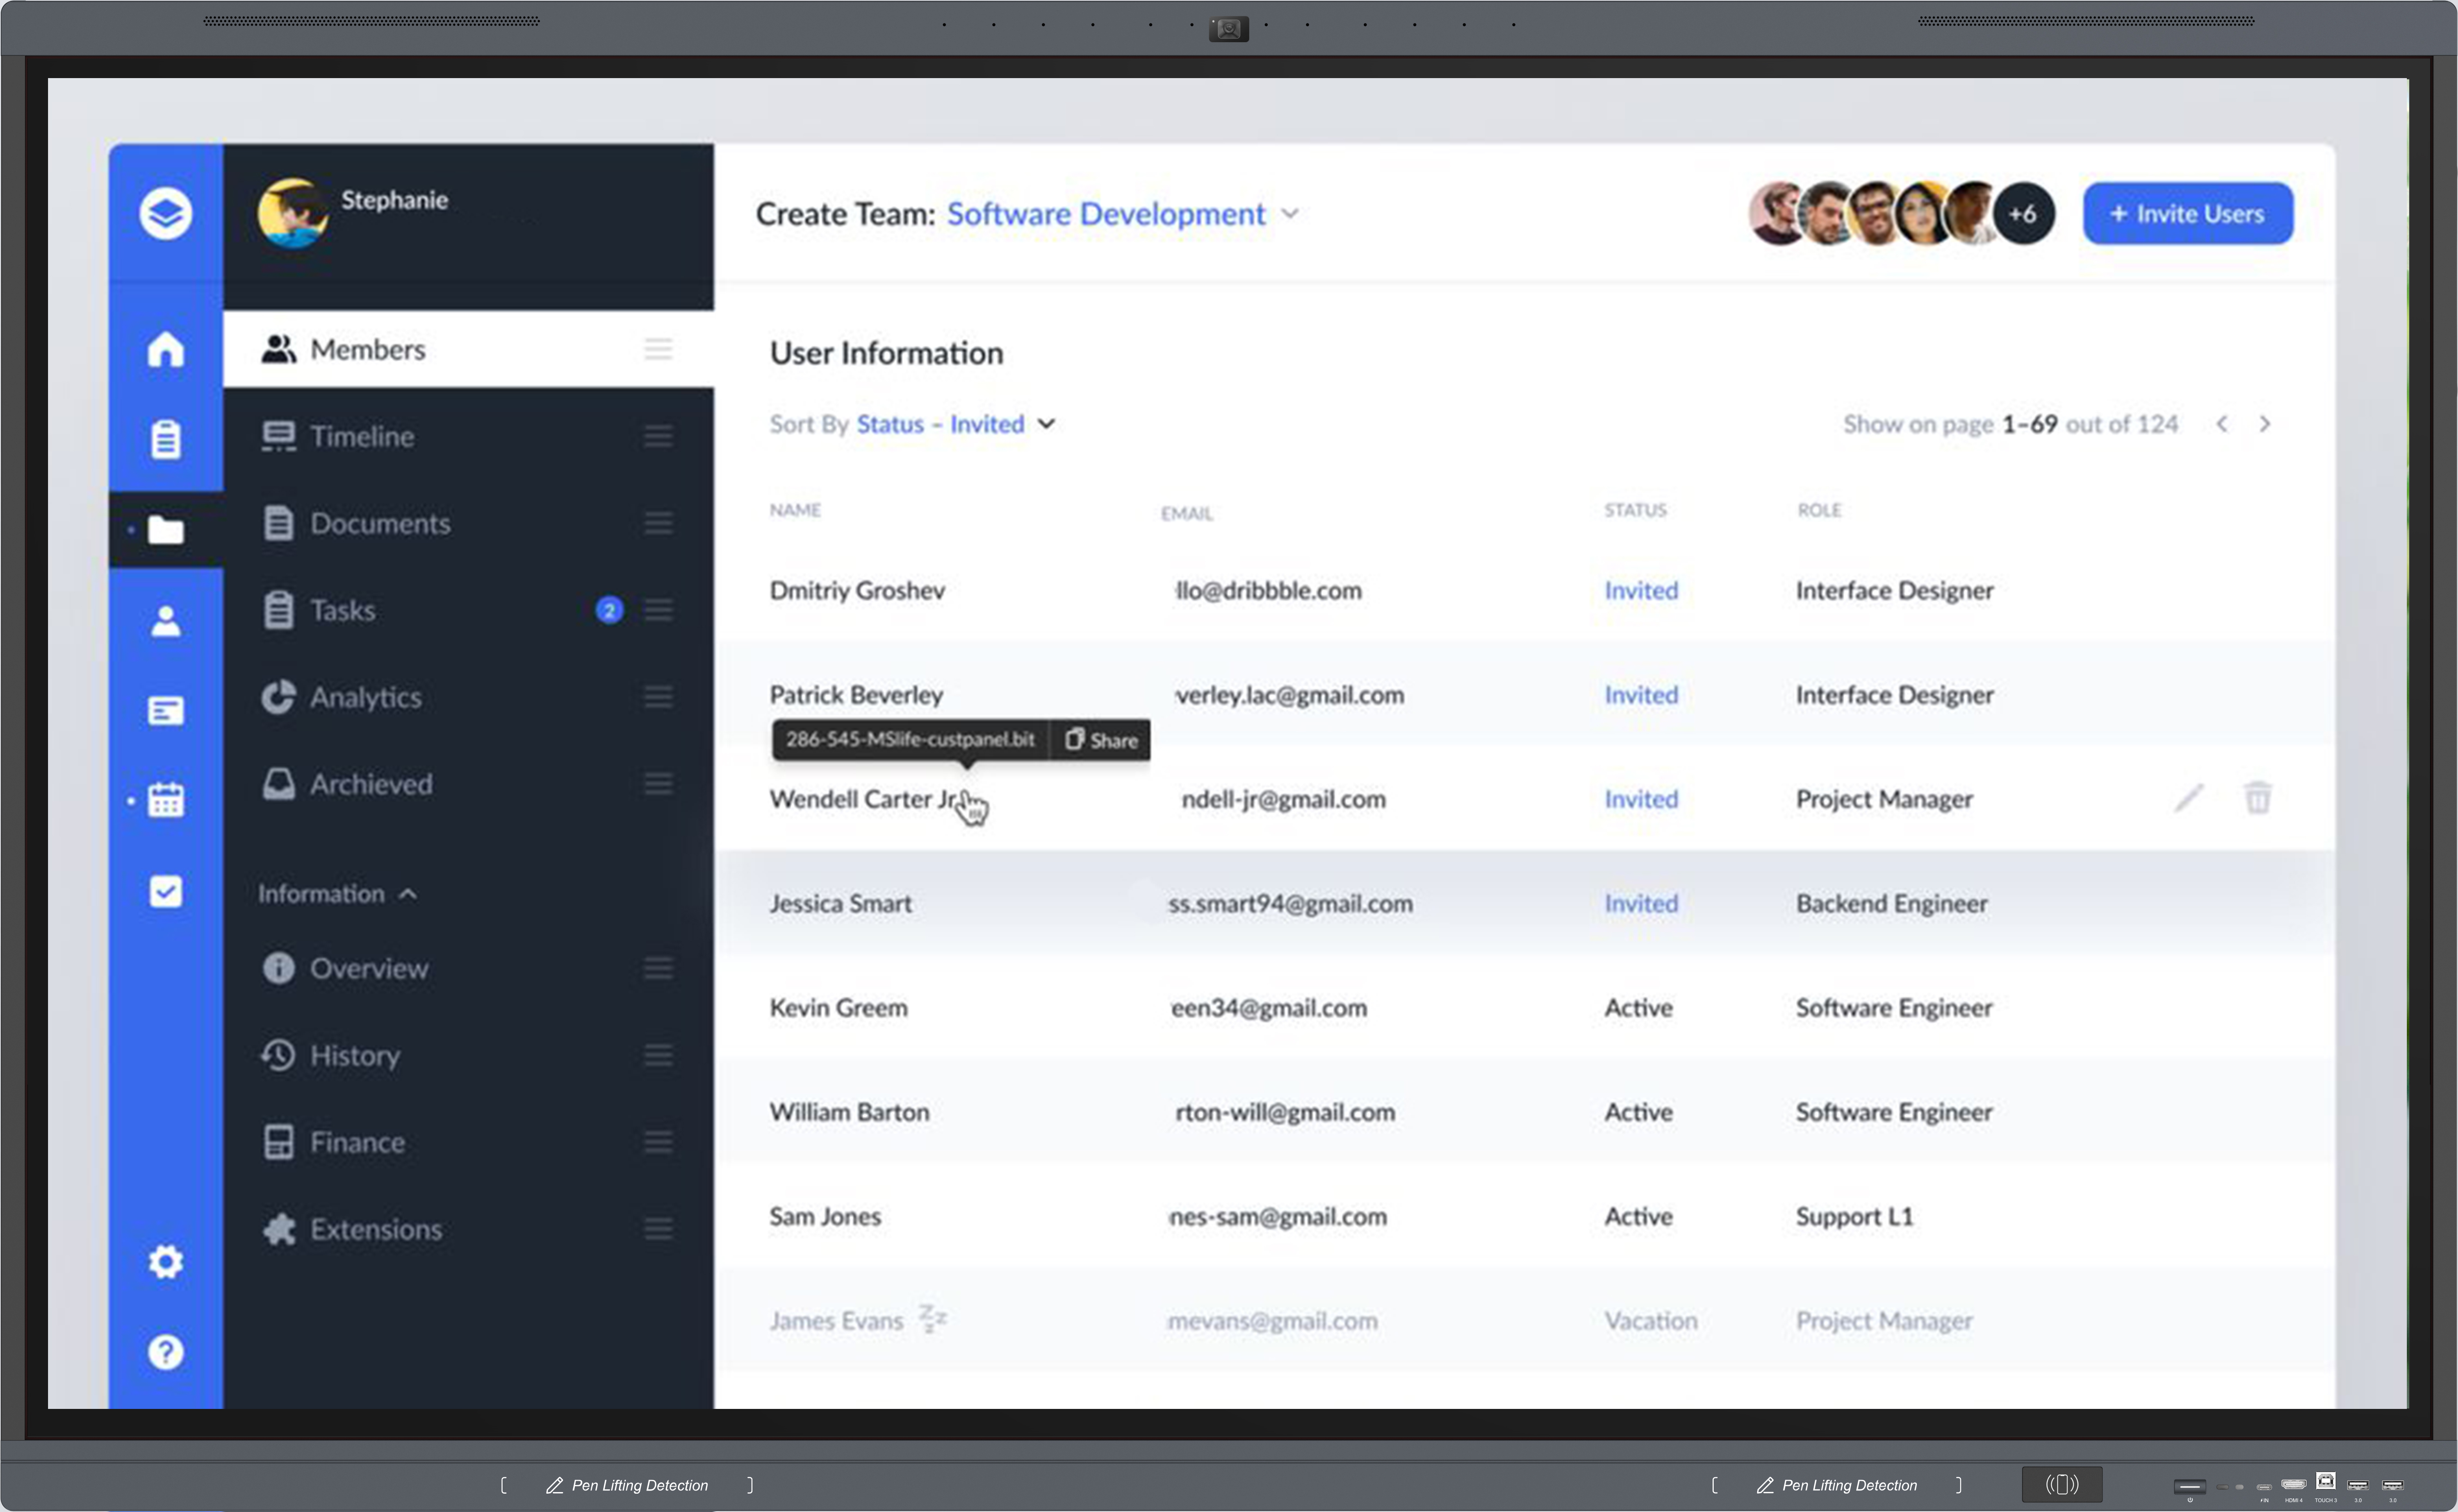Click the first team member avatar in header
This screenshot has height=1512, width=2458.
pos(1777,213)
